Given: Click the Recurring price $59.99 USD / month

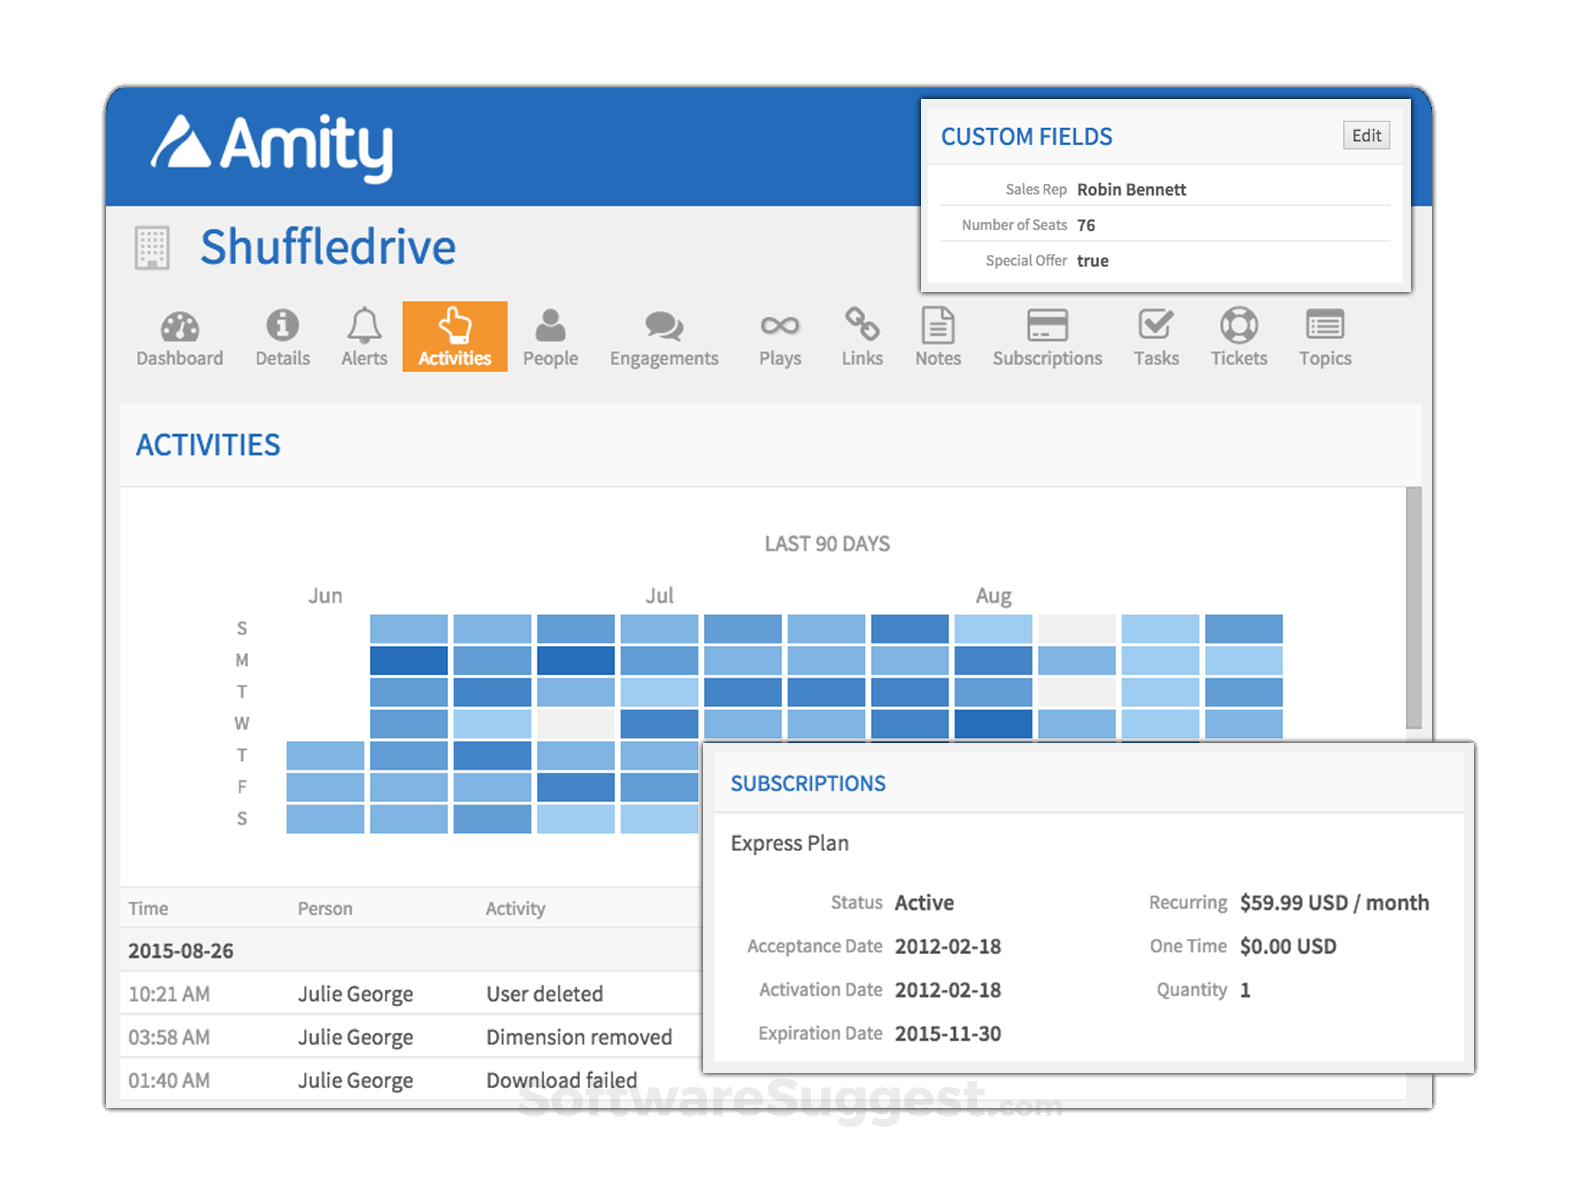Looking at the screenshot, I should click(x=1334, y=903).
